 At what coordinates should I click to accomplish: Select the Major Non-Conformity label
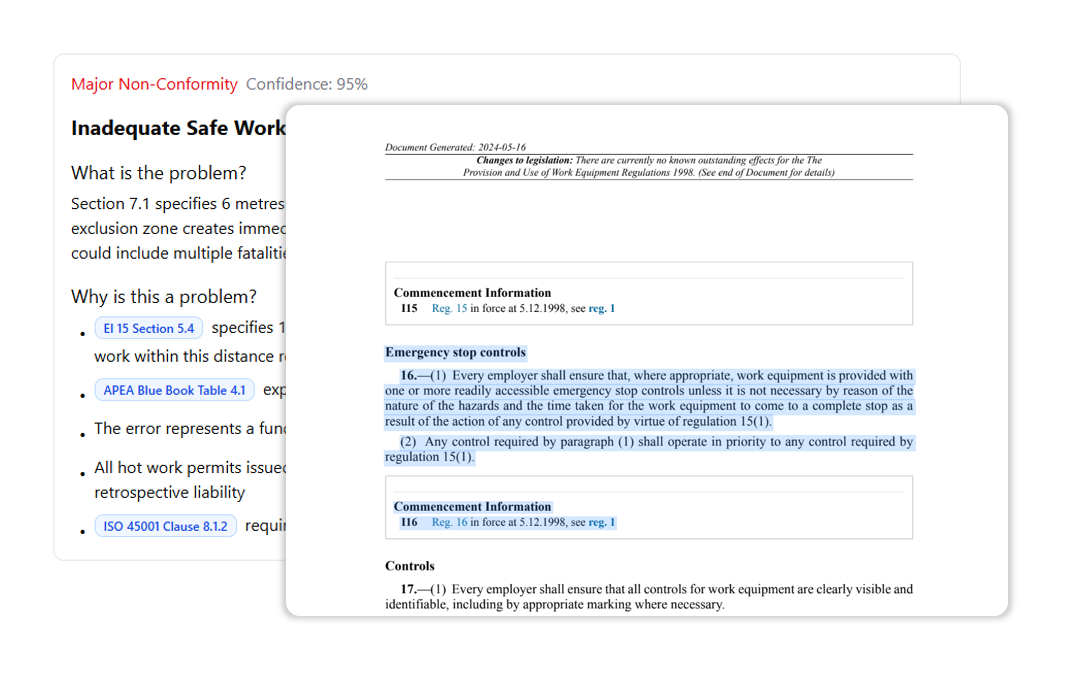tap(154, 84)
